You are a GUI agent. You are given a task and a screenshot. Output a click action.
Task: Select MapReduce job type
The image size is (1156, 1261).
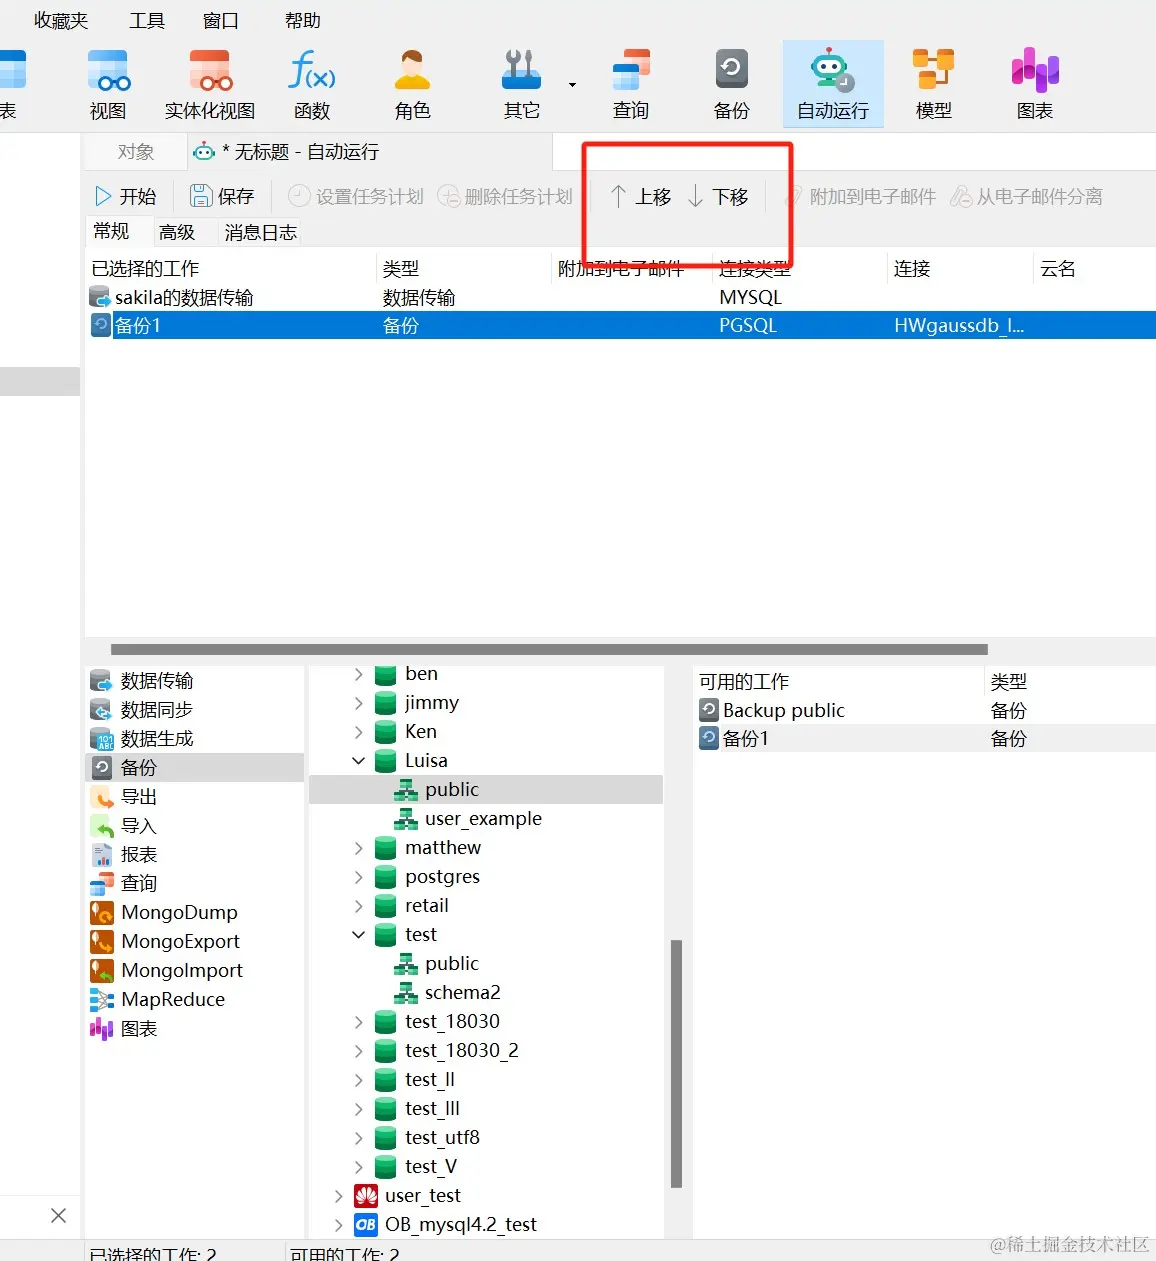pos(195,1000)
